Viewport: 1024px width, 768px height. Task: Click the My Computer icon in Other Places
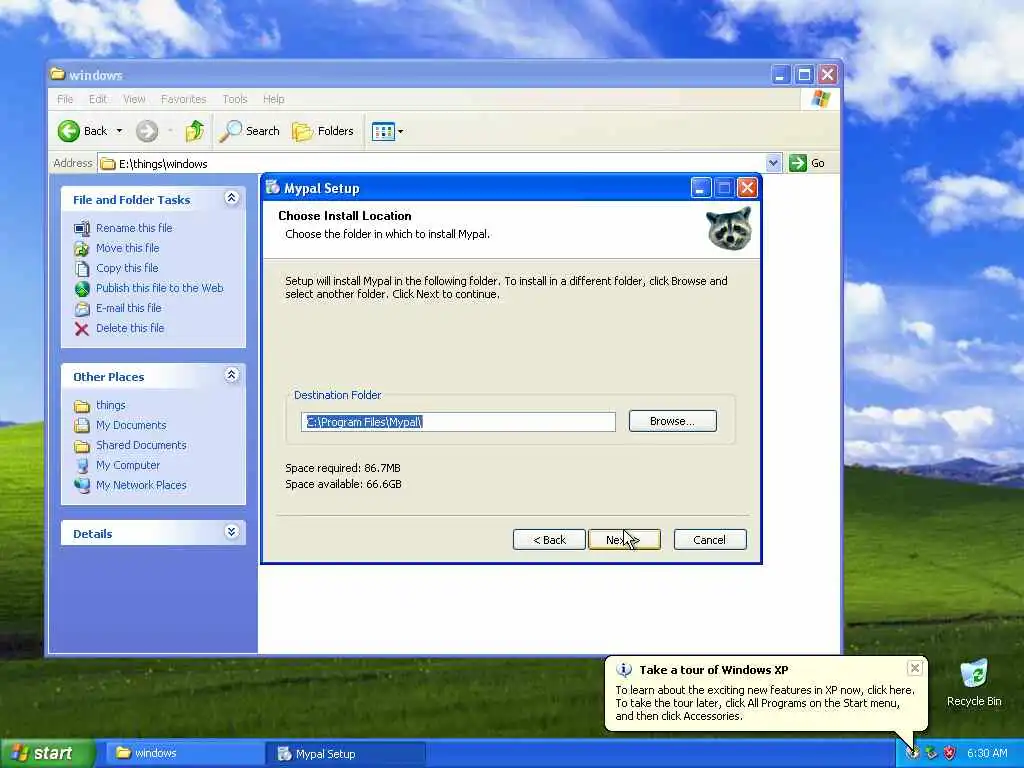coord(82,466)
